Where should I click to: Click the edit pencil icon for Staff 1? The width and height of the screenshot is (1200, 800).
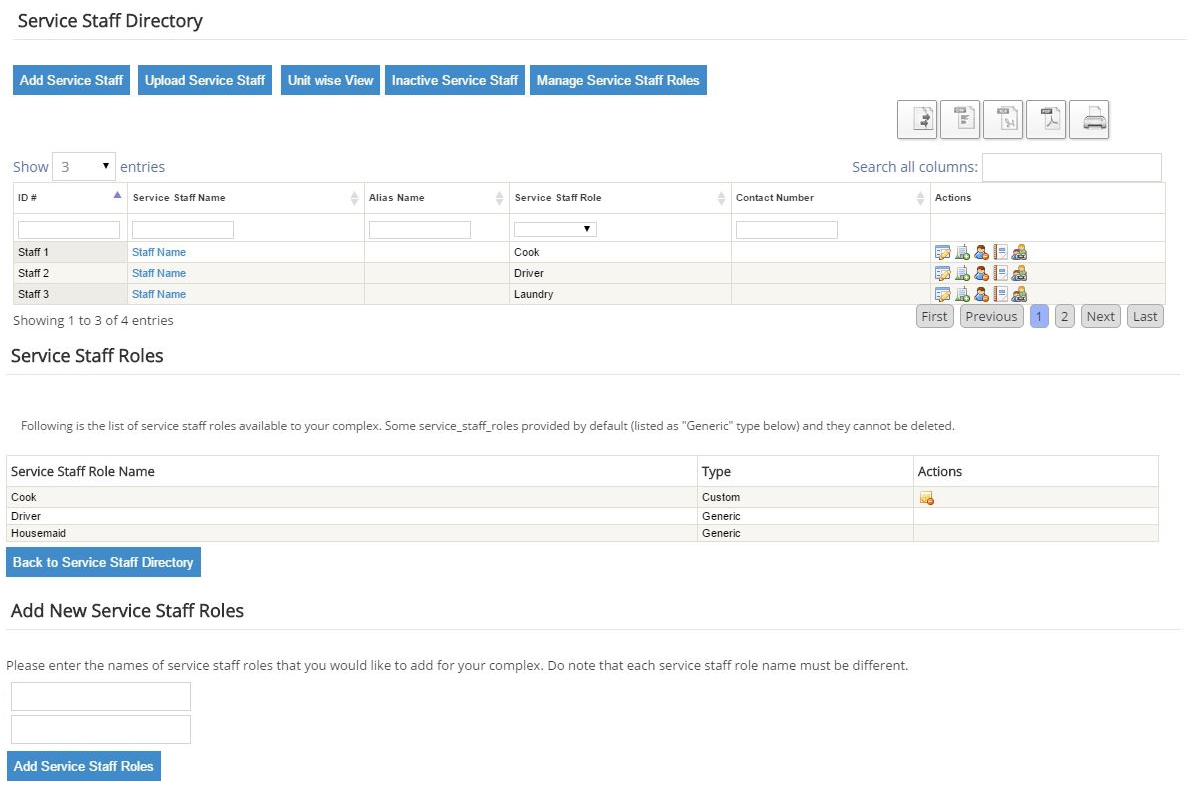[942, 252]
